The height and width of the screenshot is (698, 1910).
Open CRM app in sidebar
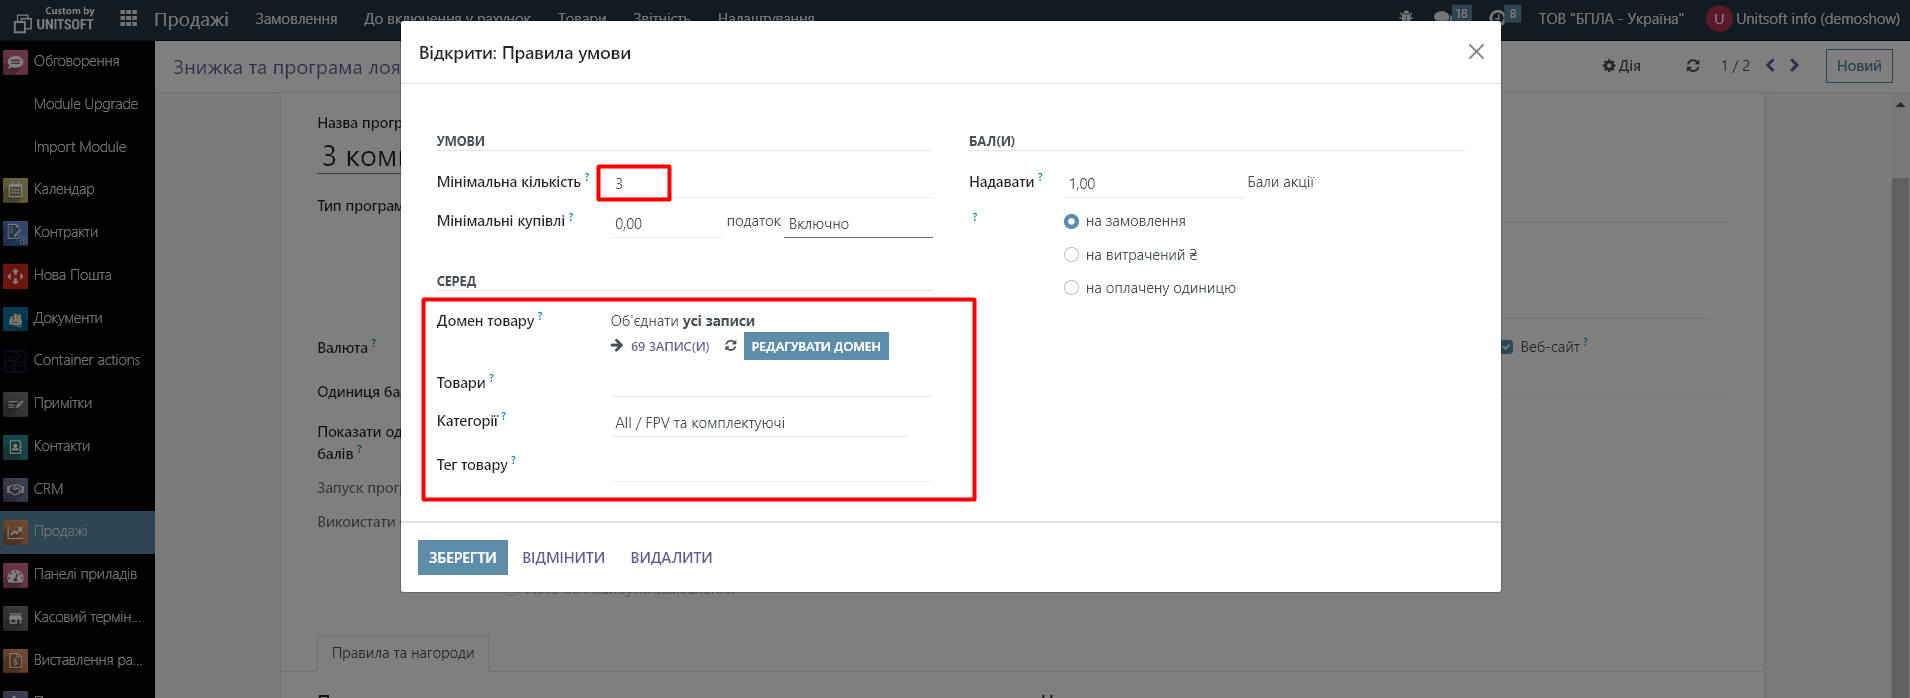click(48, 489)
